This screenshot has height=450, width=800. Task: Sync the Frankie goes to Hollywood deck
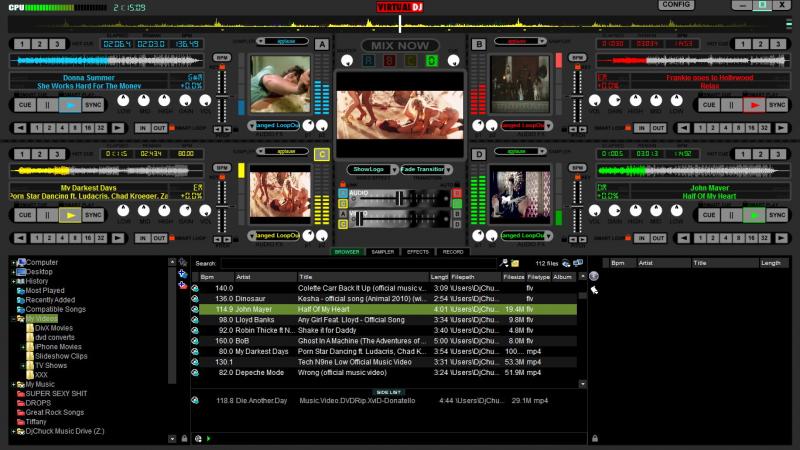tap(777, 105)
